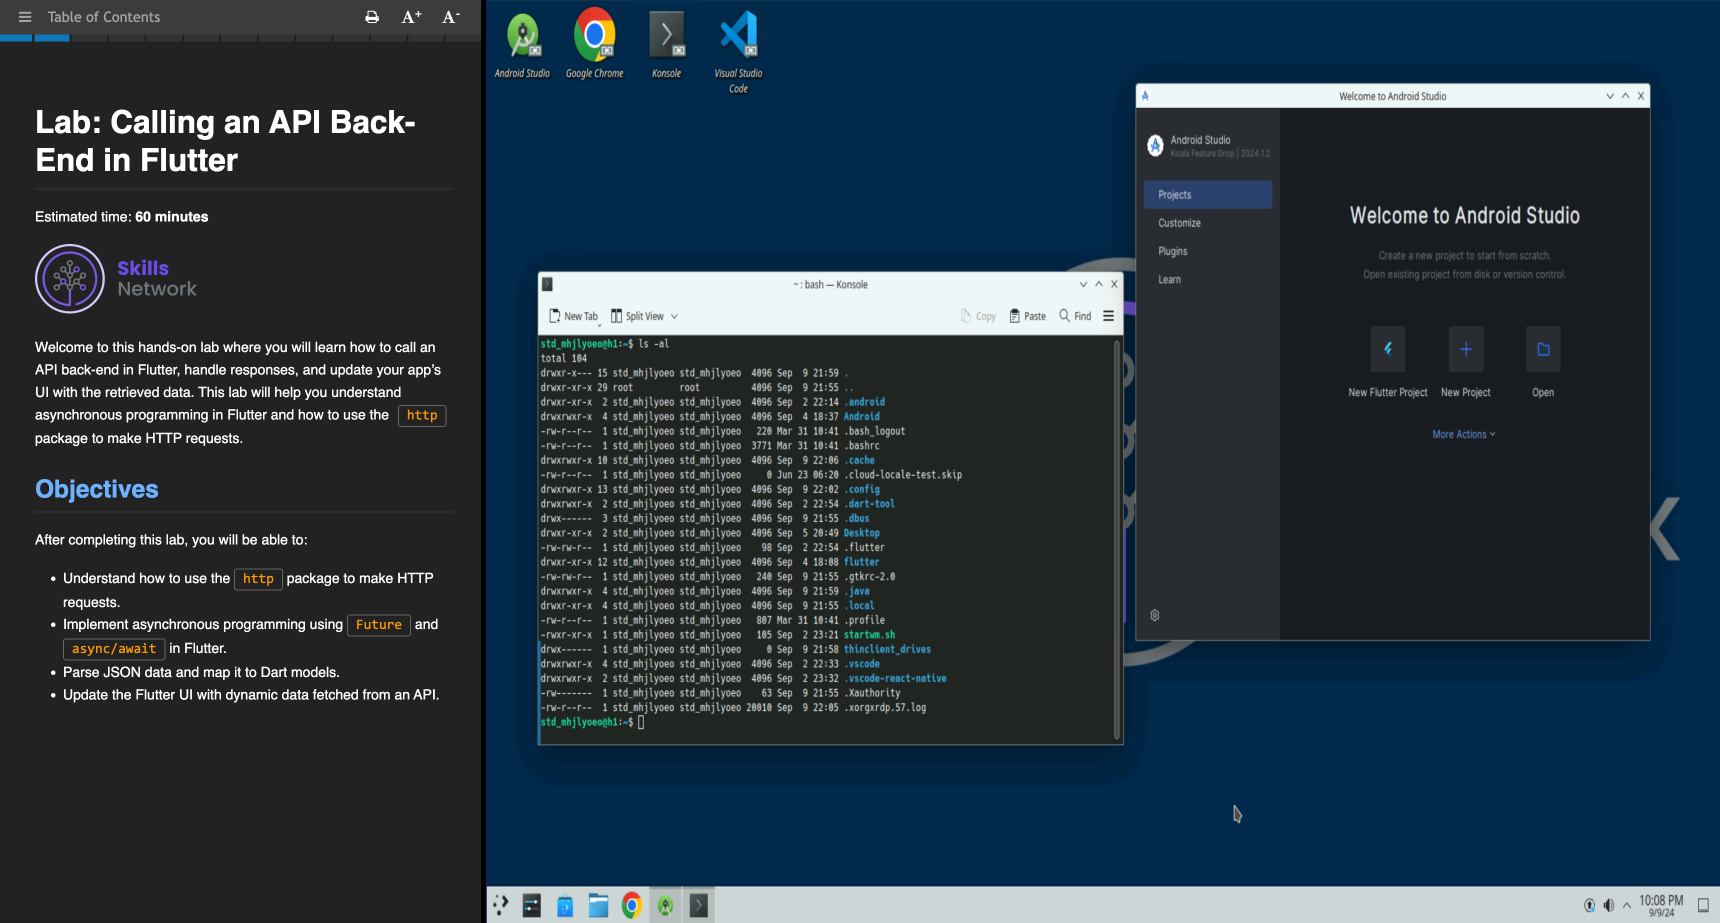The width and height of the screenshot is (1720, 923).
Task: Click Android Studio logo in welcome sidebar
Action: point(1155,146)
